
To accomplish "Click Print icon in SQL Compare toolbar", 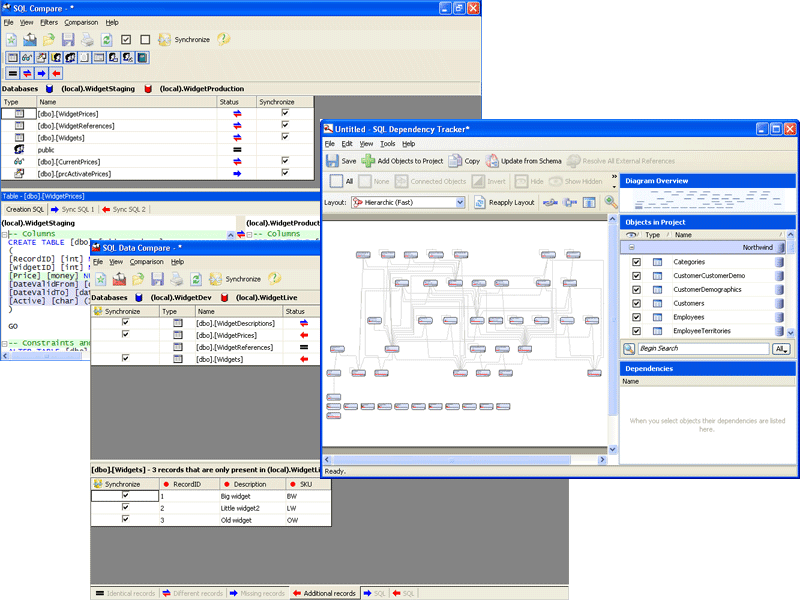I will [x=87, y=39].
